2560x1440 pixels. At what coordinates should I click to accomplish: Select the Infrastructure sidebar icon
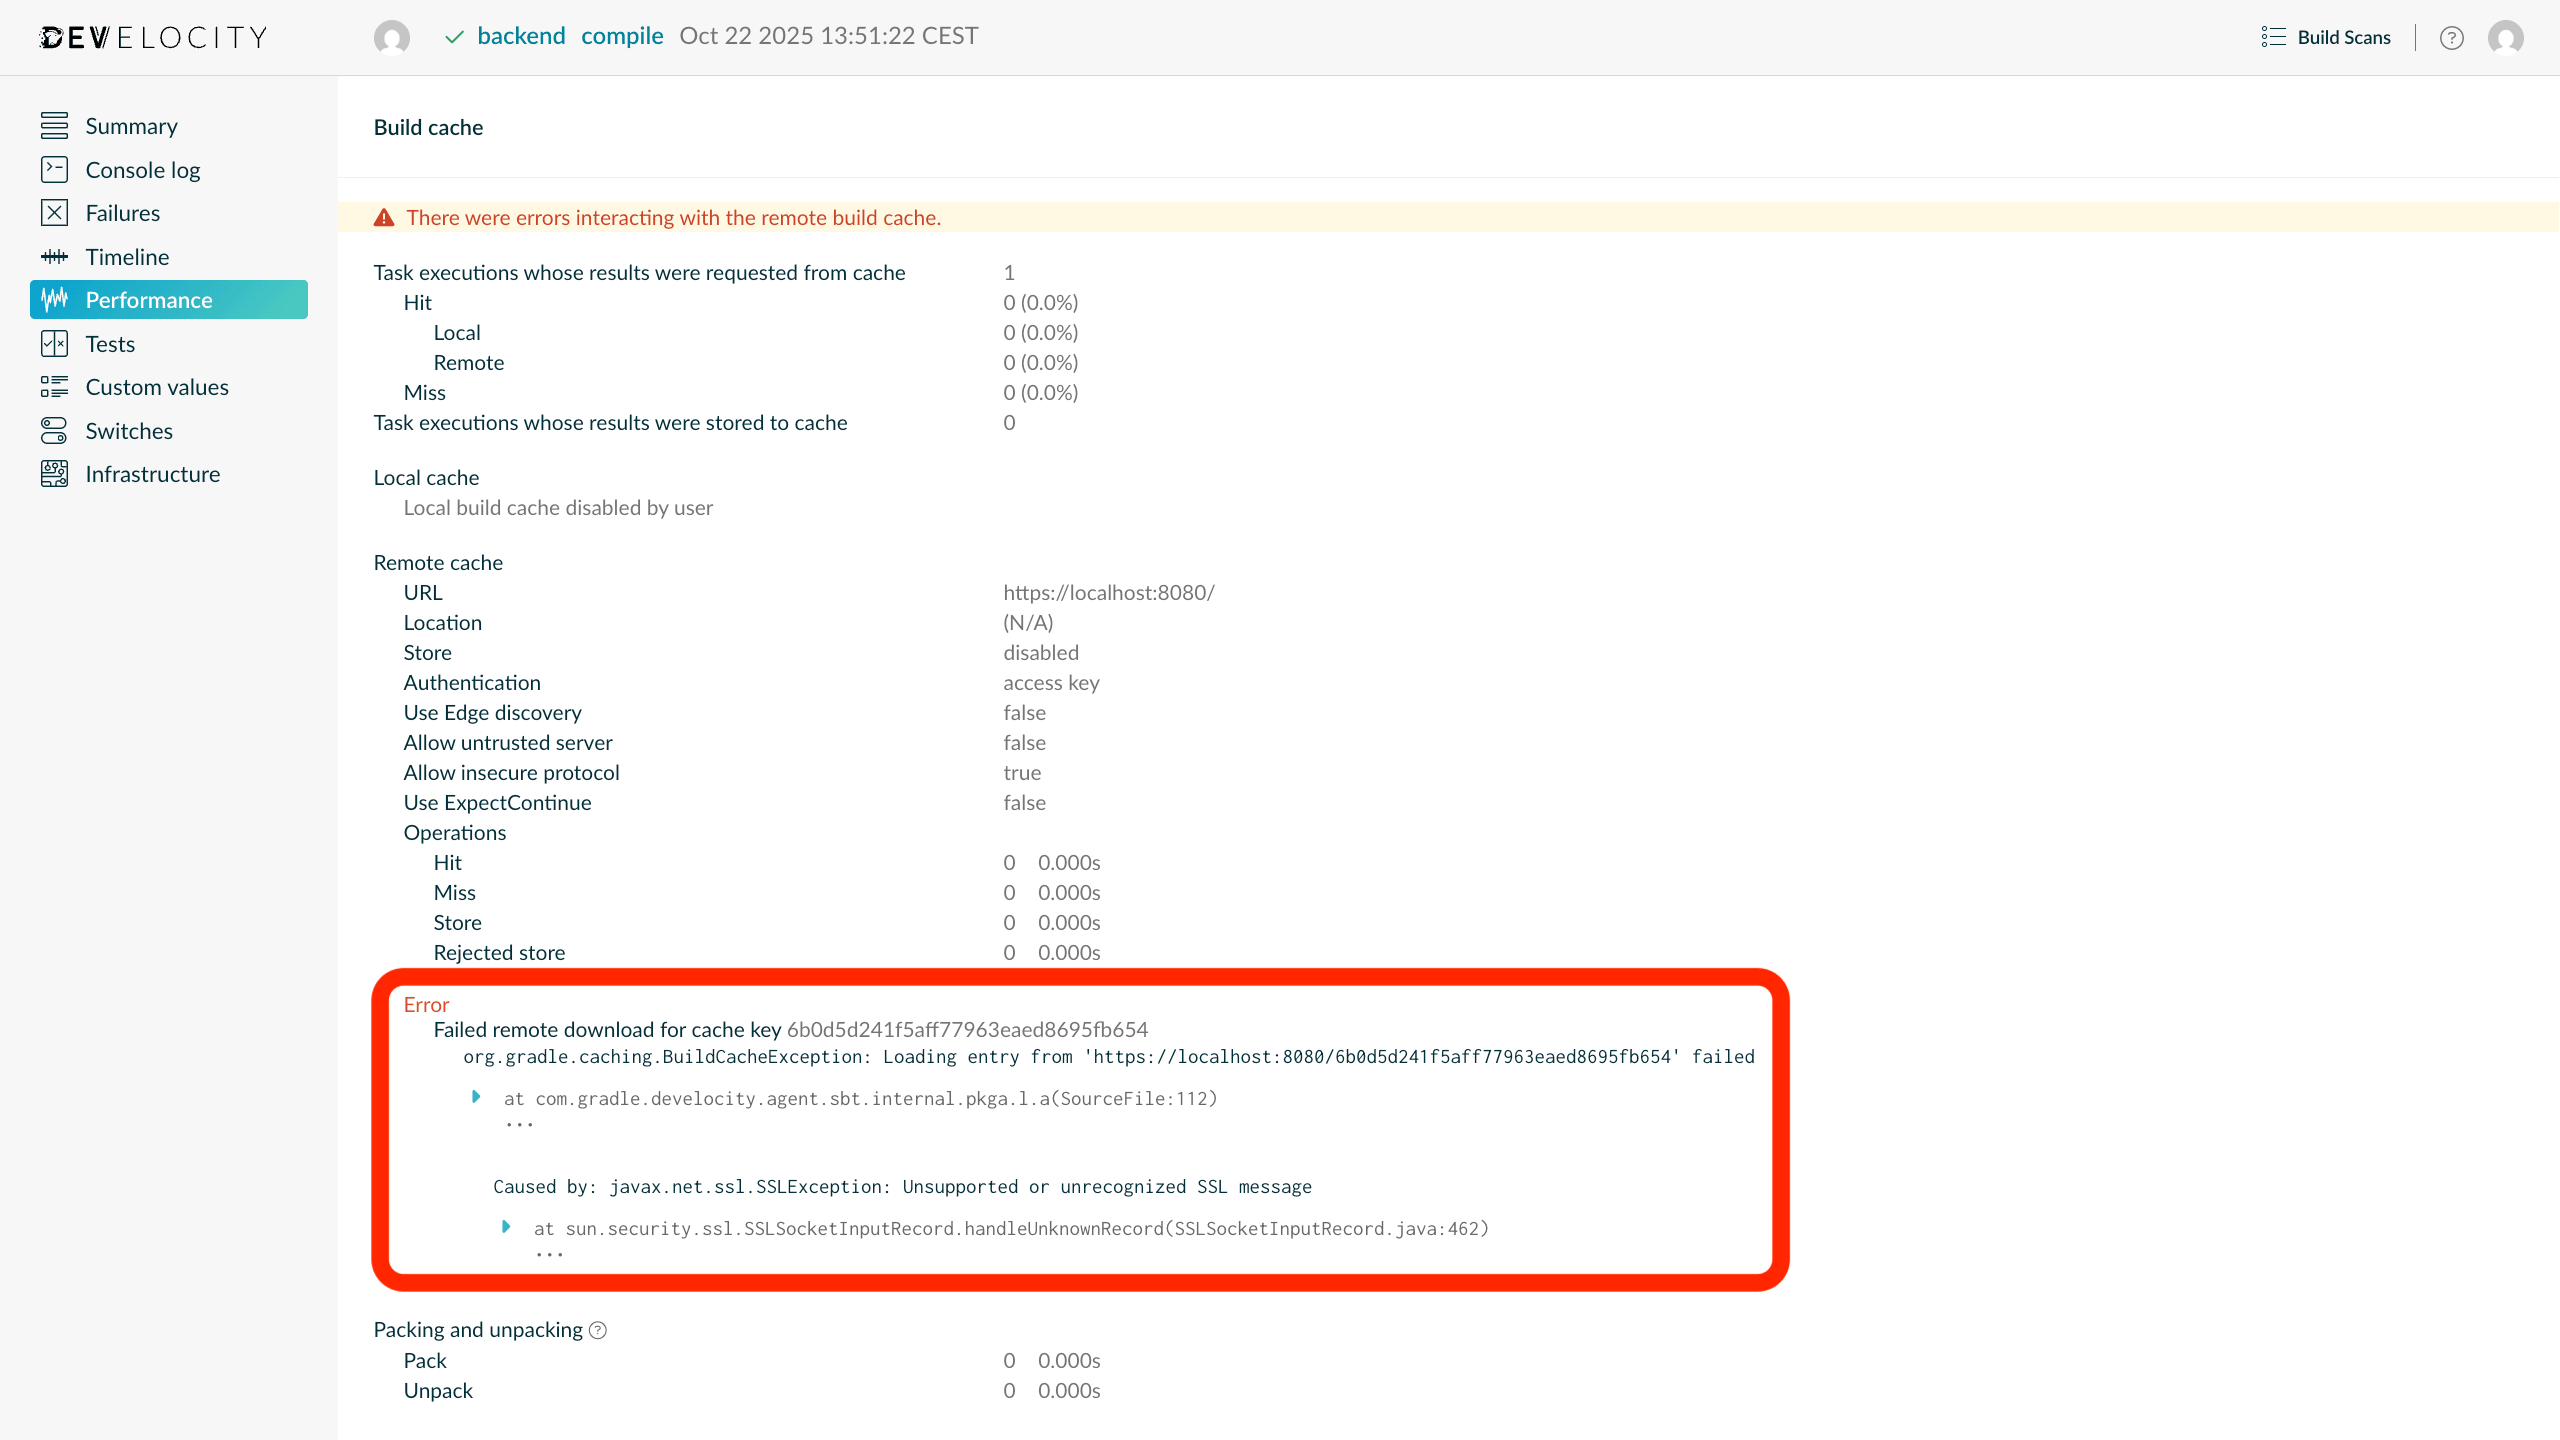click(x=55, y=473)
